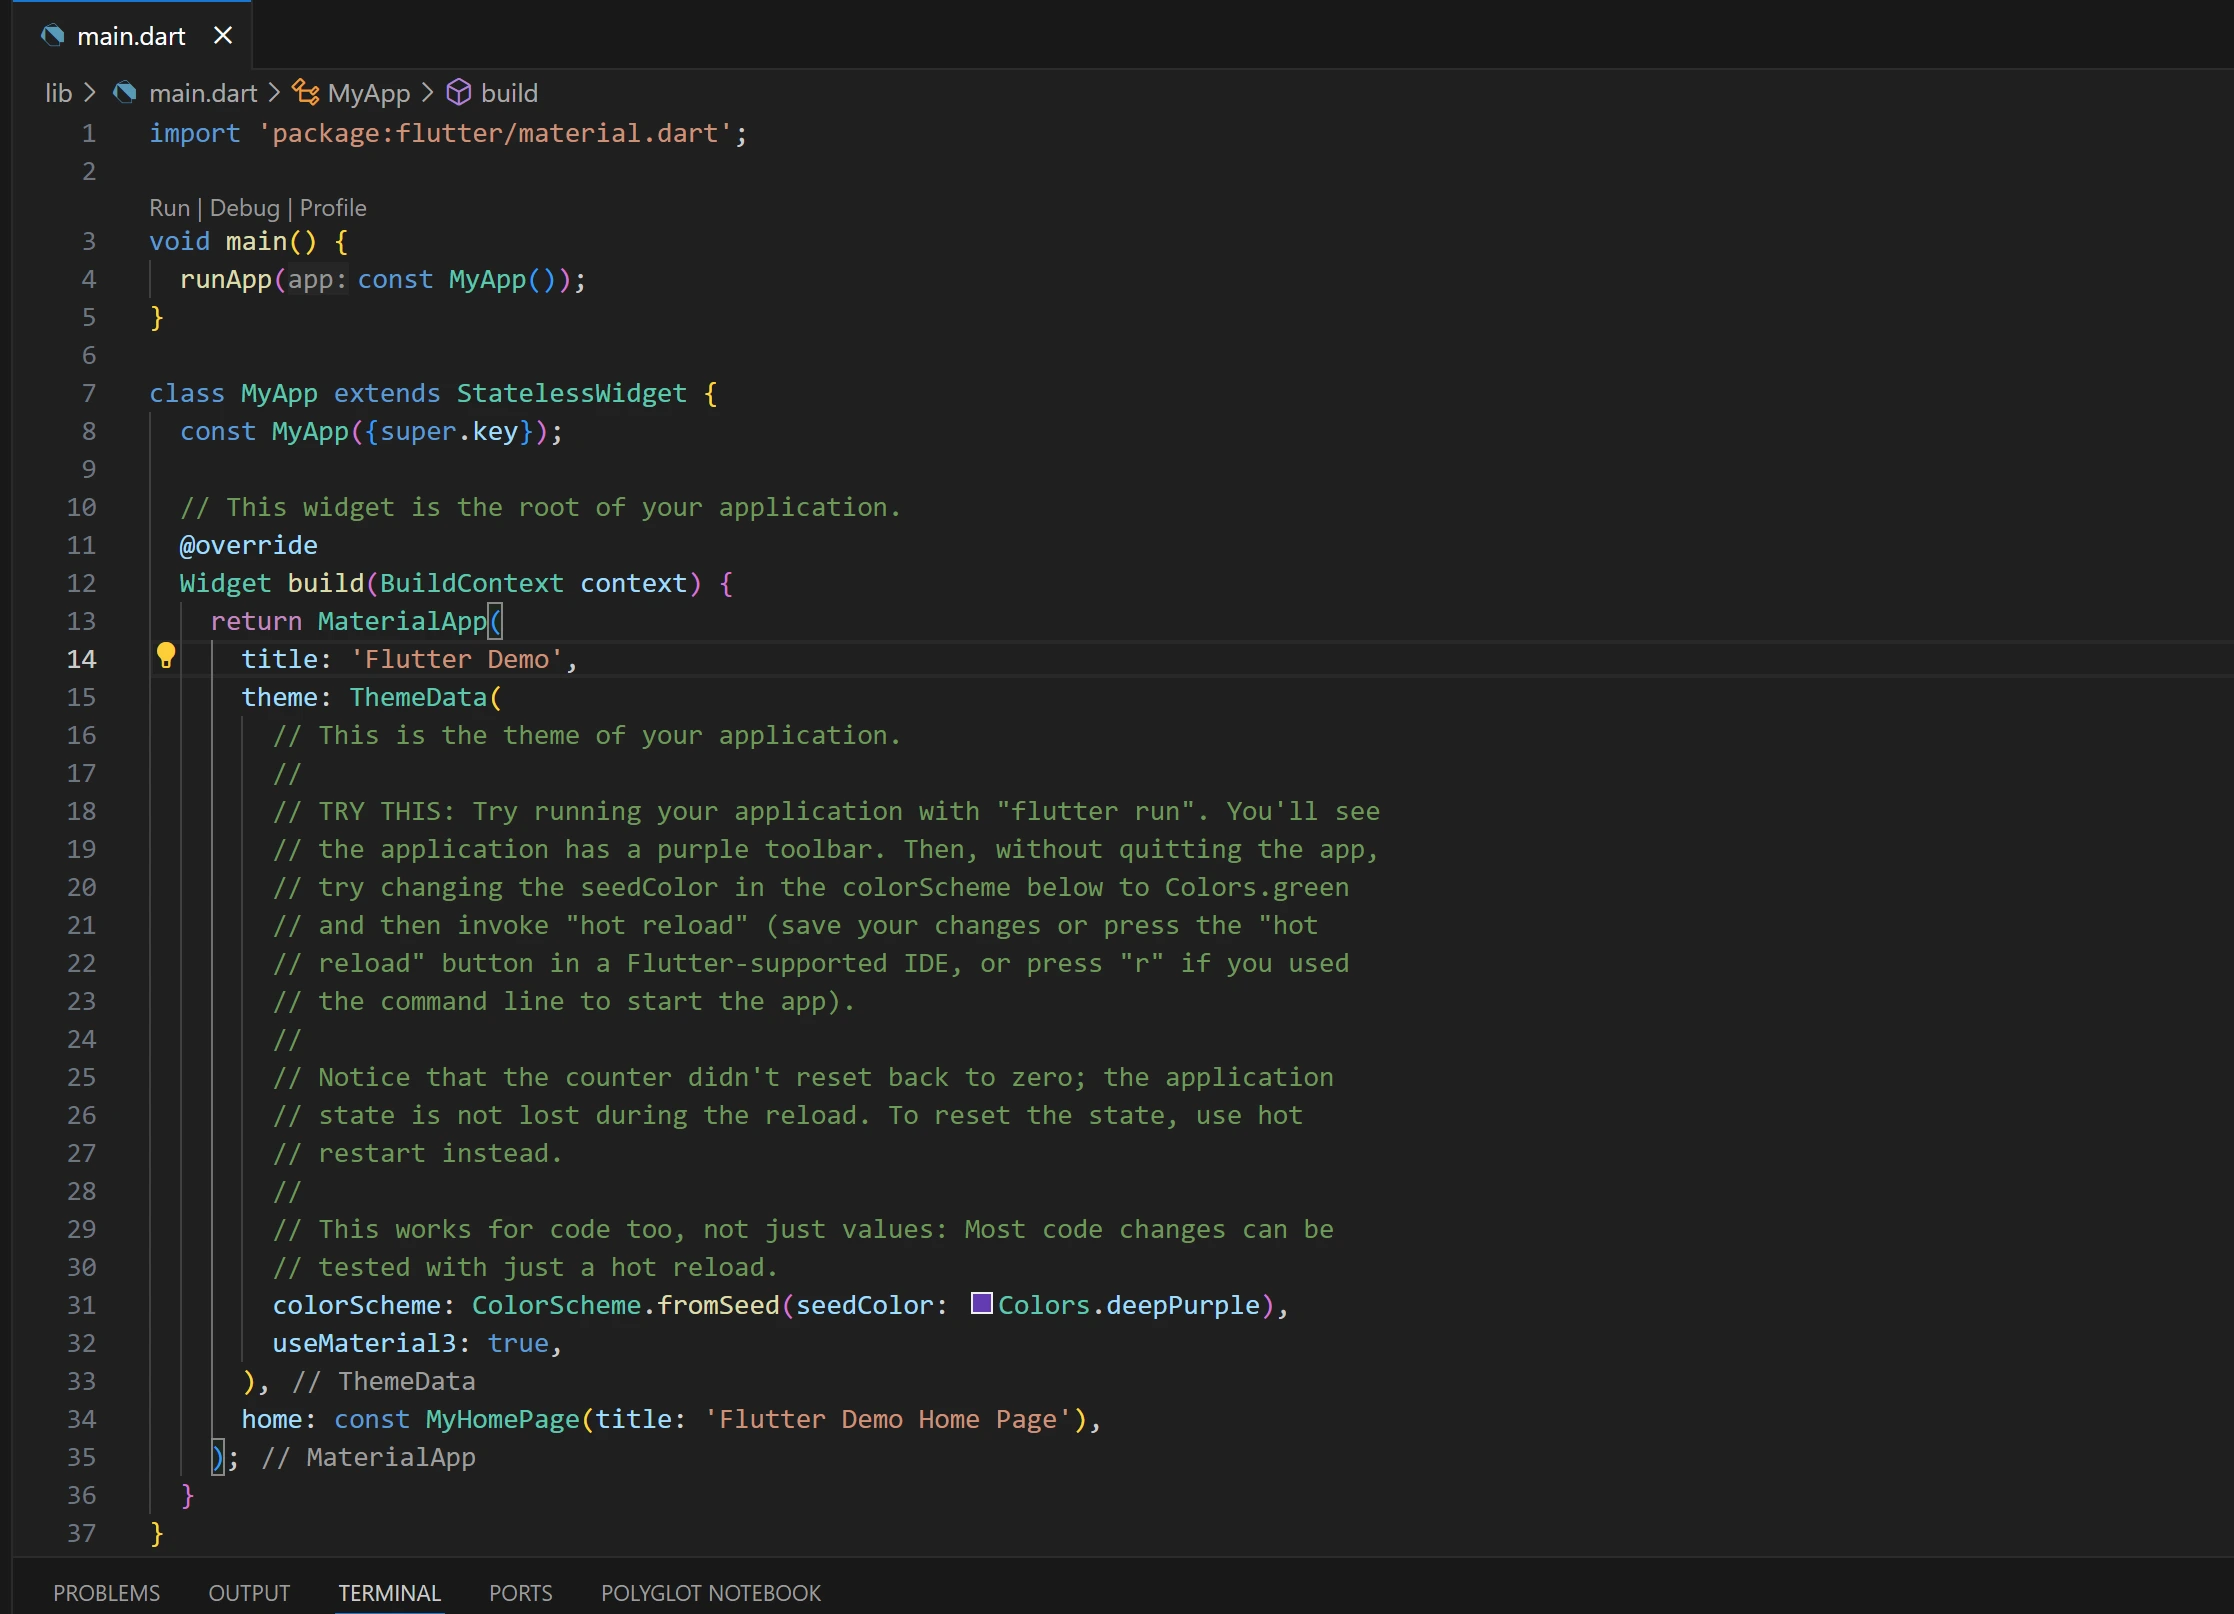Click the runApp call on line 4
This screenshot has width=2234, height=1614.
point(226,279)
